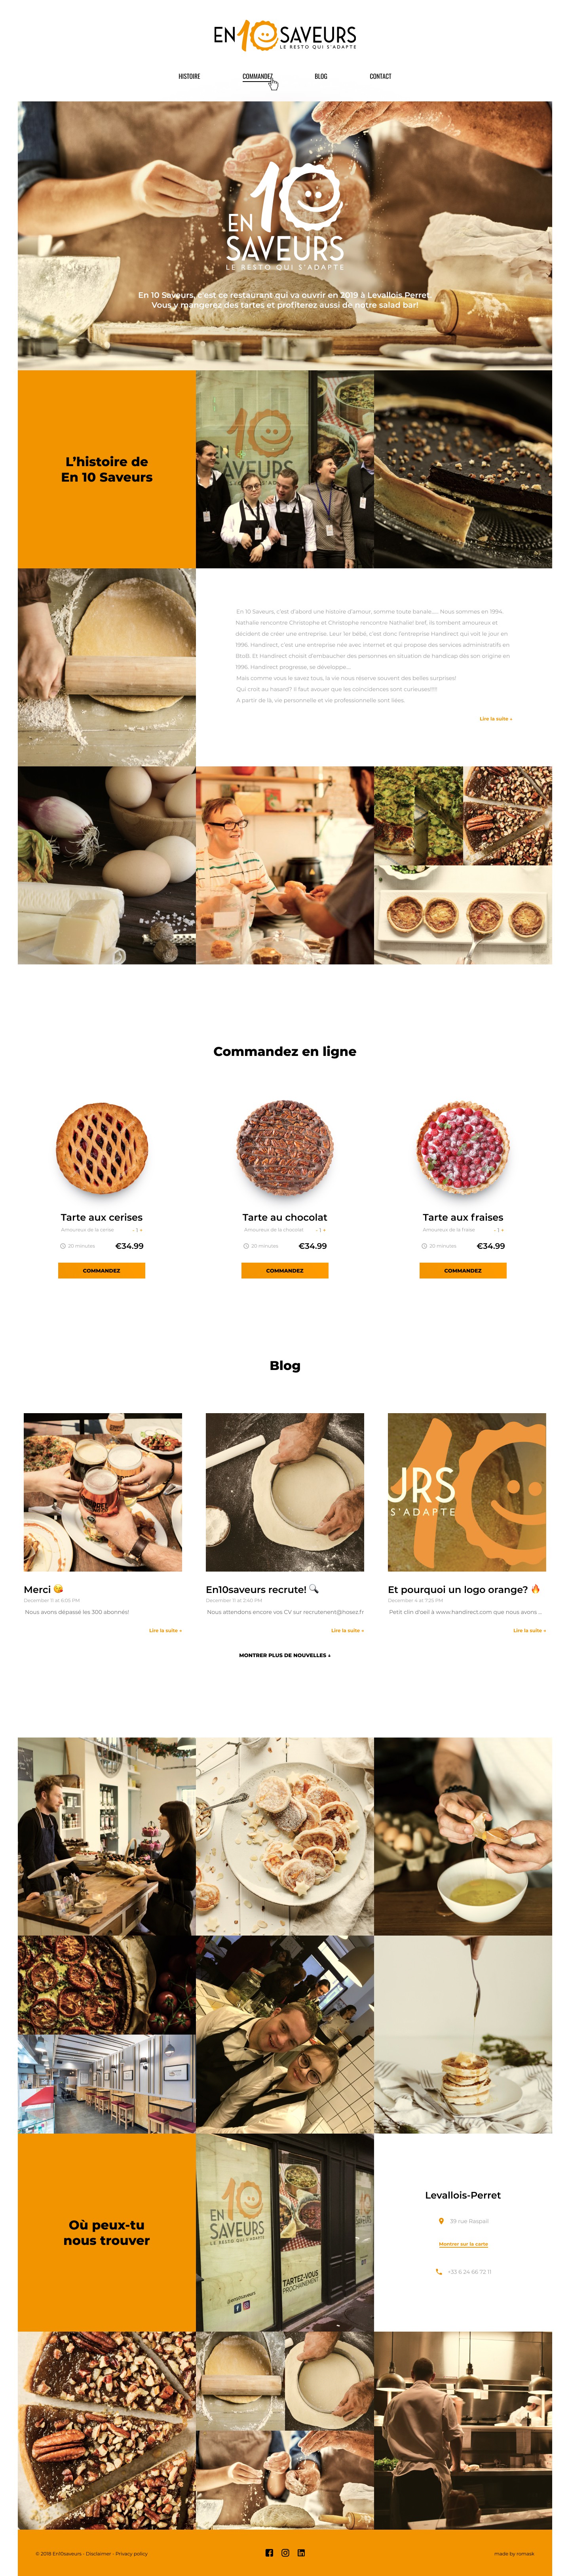Click the orange phone icon

[438, 2271]
